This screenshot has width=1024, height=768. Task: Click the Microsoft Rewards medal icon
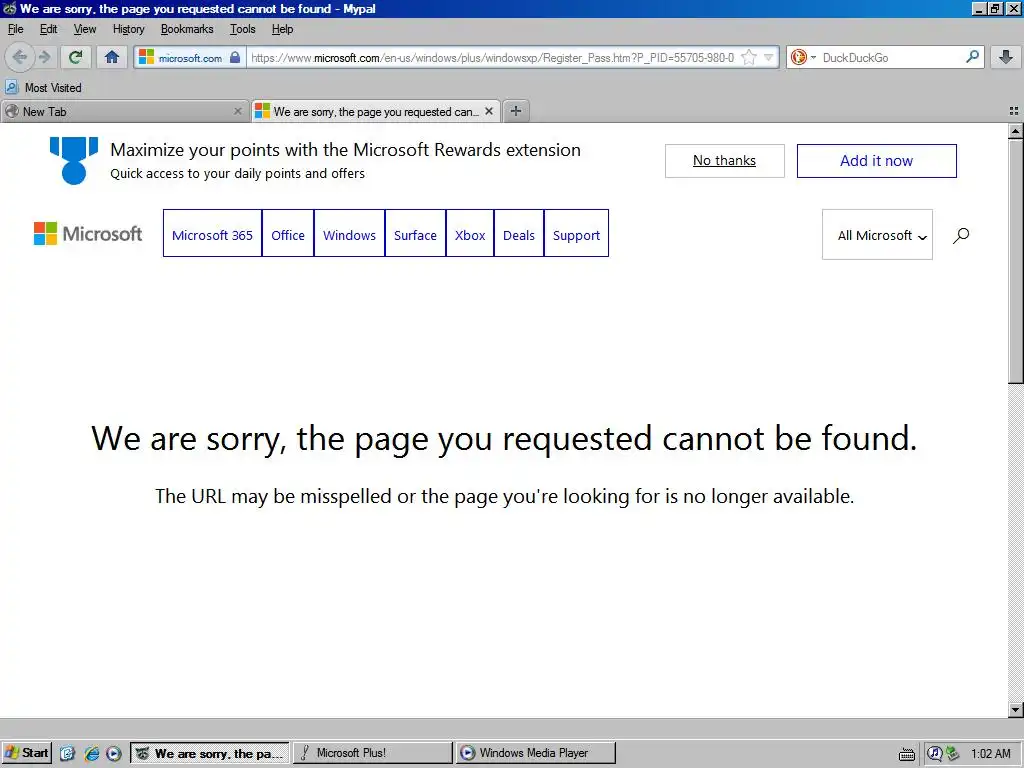[x=74, y=160]
